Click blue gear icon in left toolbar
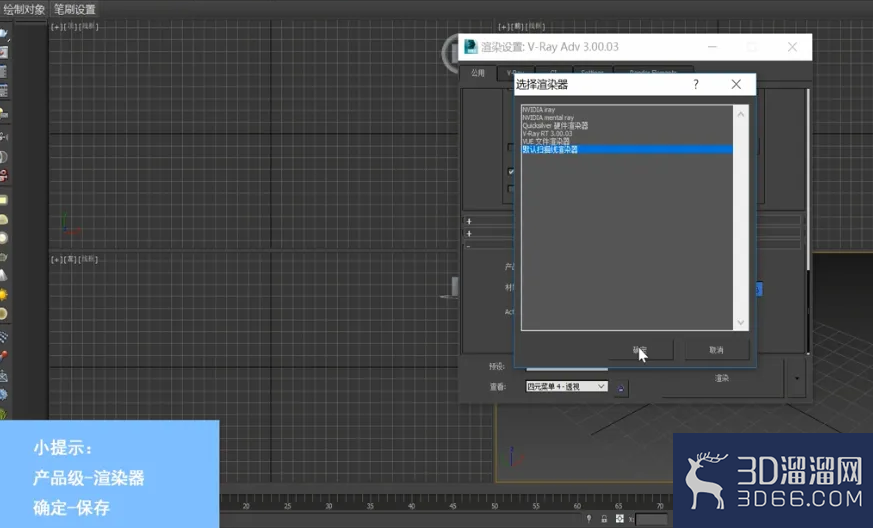 (x=3, y=394)
